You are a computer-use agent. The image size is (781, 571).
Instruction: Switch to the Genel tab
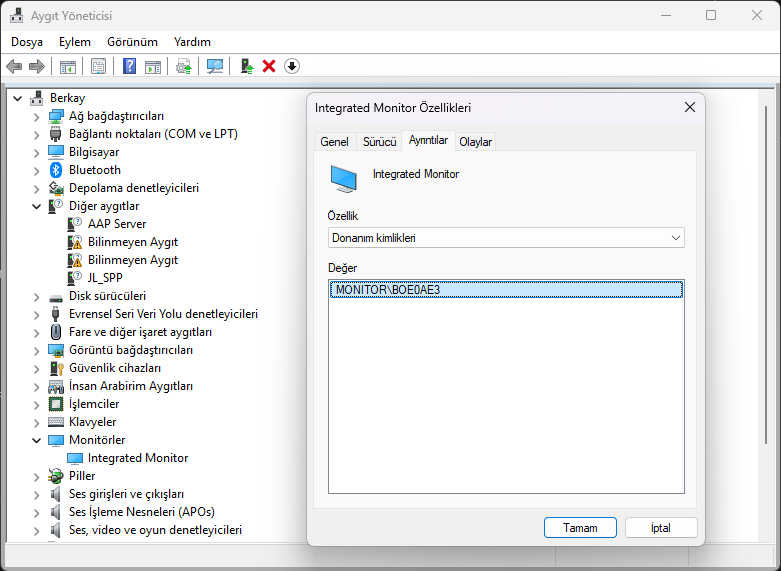334,142
